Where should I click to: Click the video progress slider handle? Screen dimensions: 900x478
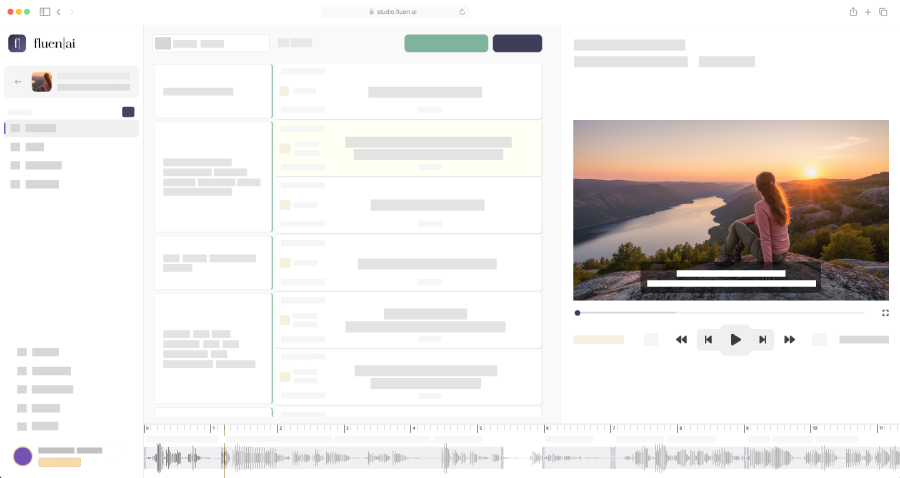click(x=577, y=313)
